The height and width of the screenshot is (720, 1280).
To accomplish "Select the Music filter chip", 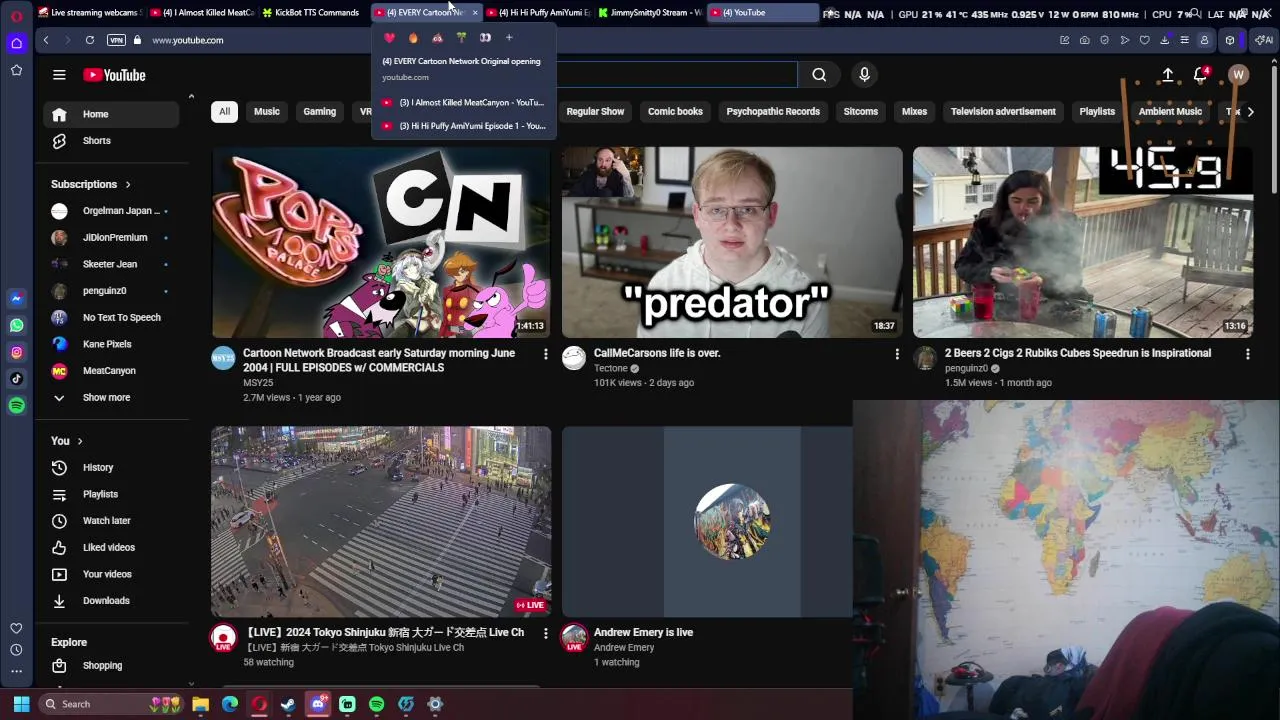I will pyautogui.click(x=267, y=112).
